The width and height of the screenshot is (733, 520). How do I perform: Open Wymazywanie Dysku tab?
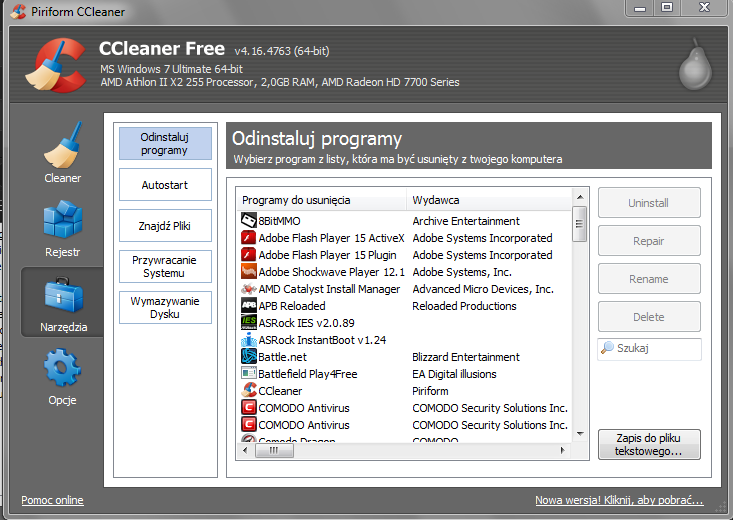[165, 307]
